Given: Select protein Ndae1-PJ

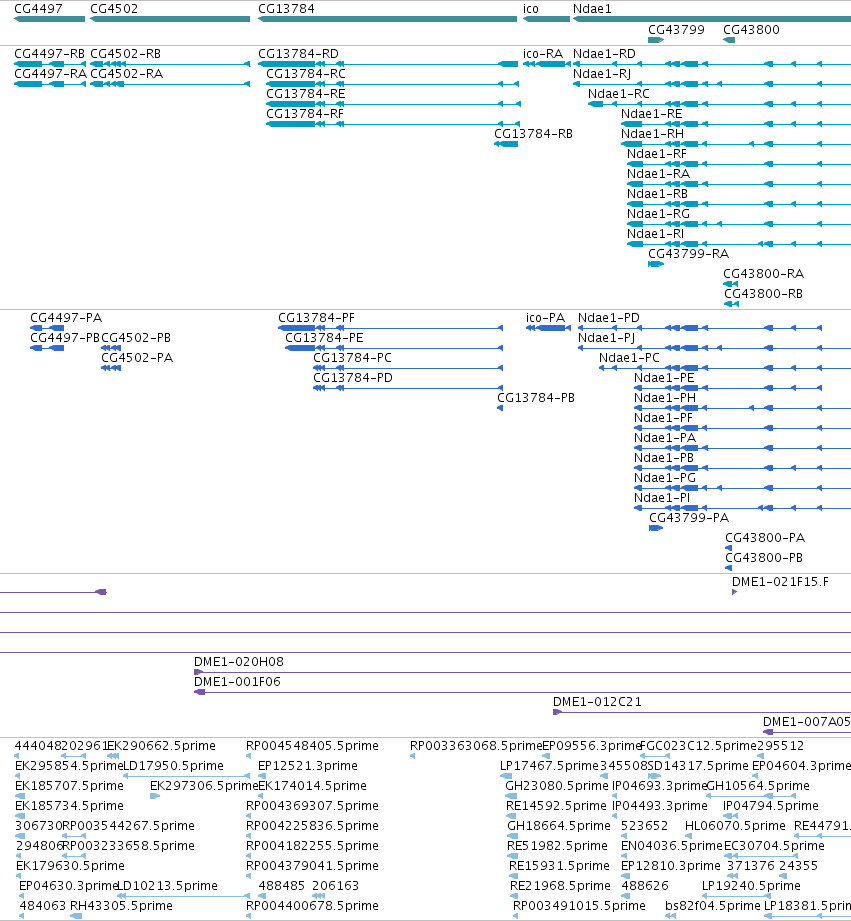Looking at the screenshot, I should point(607,338).
